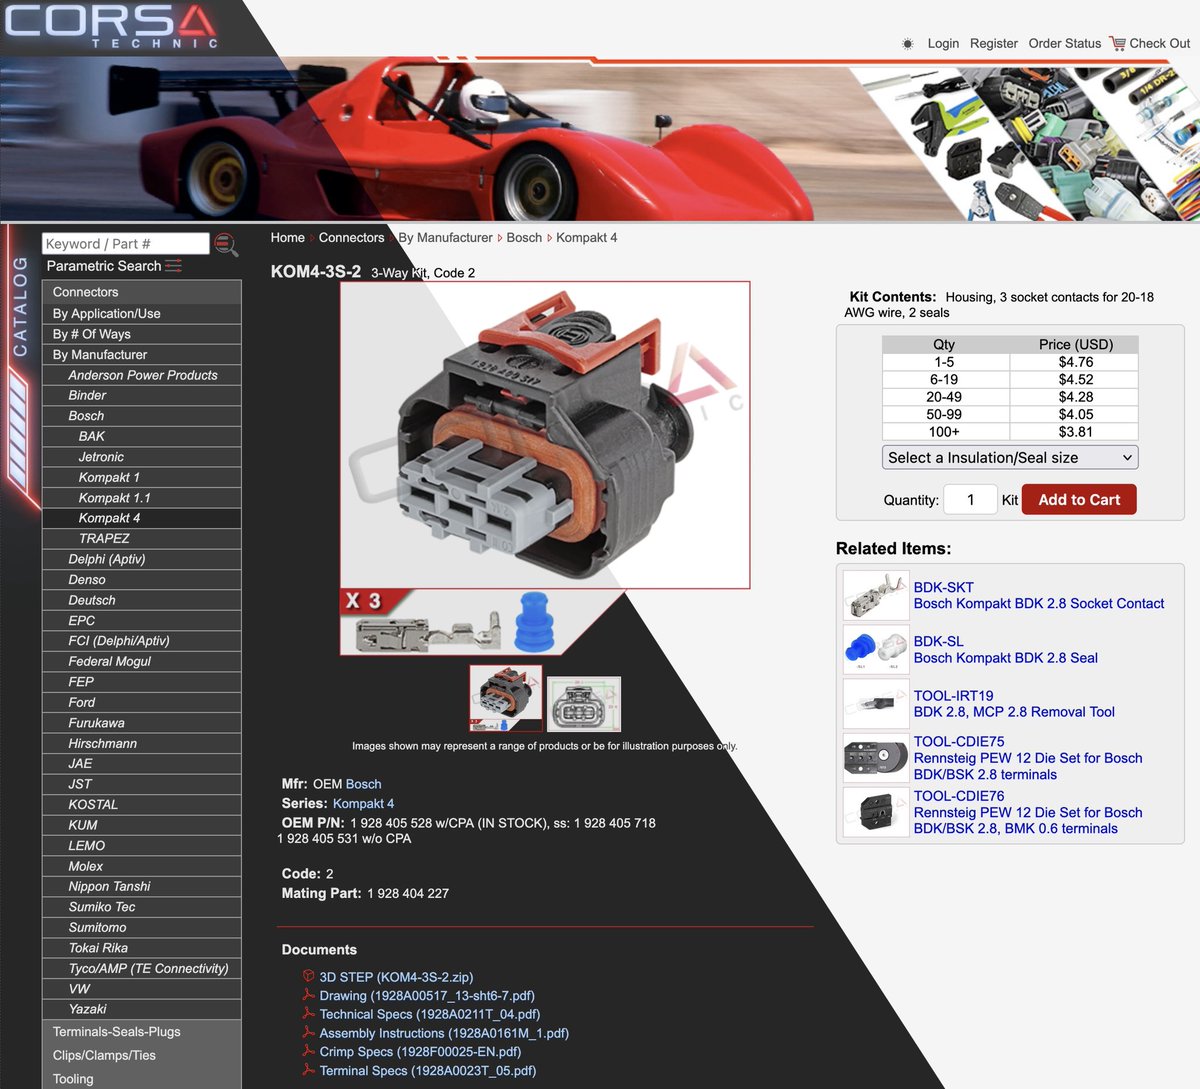1200x1089 pixels.
Task: Open Bosch breadcrumb link
Action: [524, 237]
